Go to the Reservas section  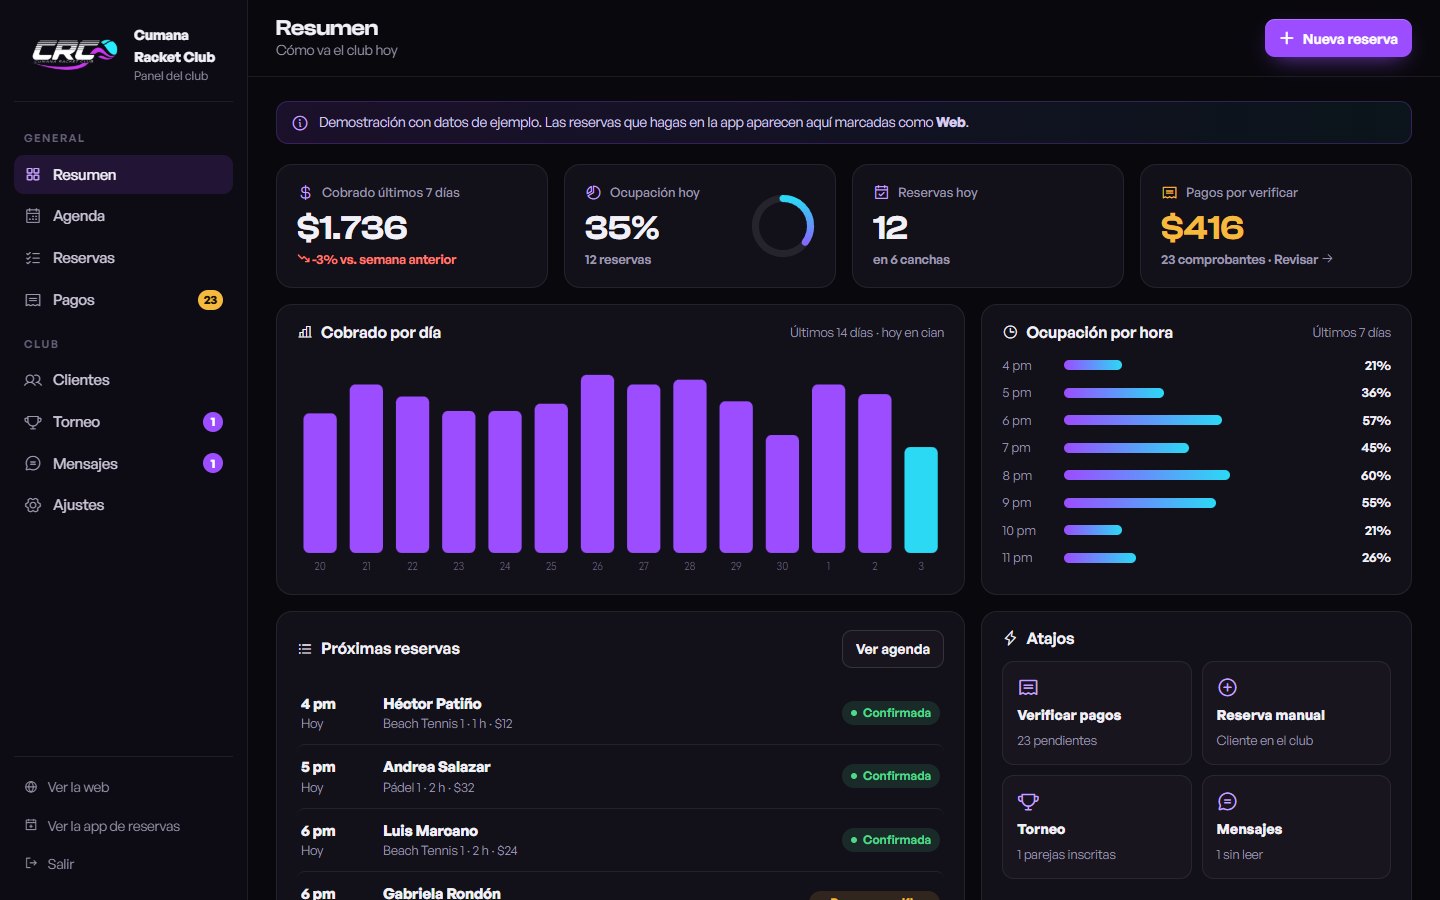[123, 258]
